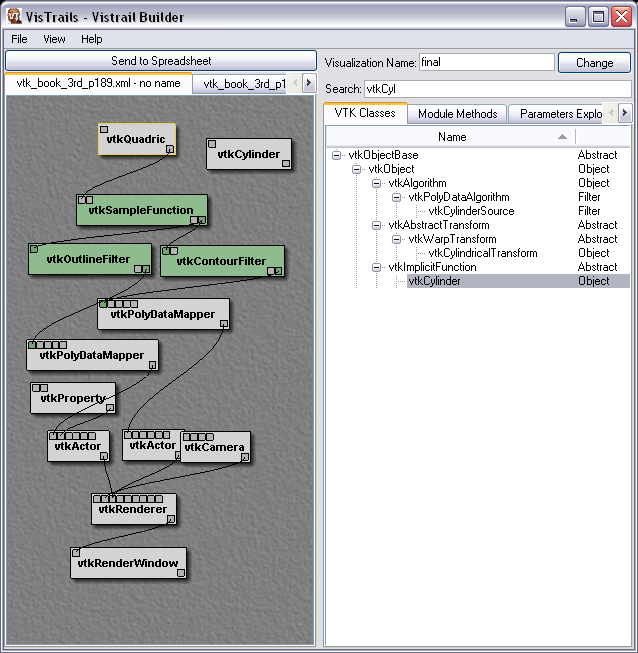This screenshot has height=653, width=638.
Task: Click vtkQuadric's output port square
Action: [x=170, y=149]
